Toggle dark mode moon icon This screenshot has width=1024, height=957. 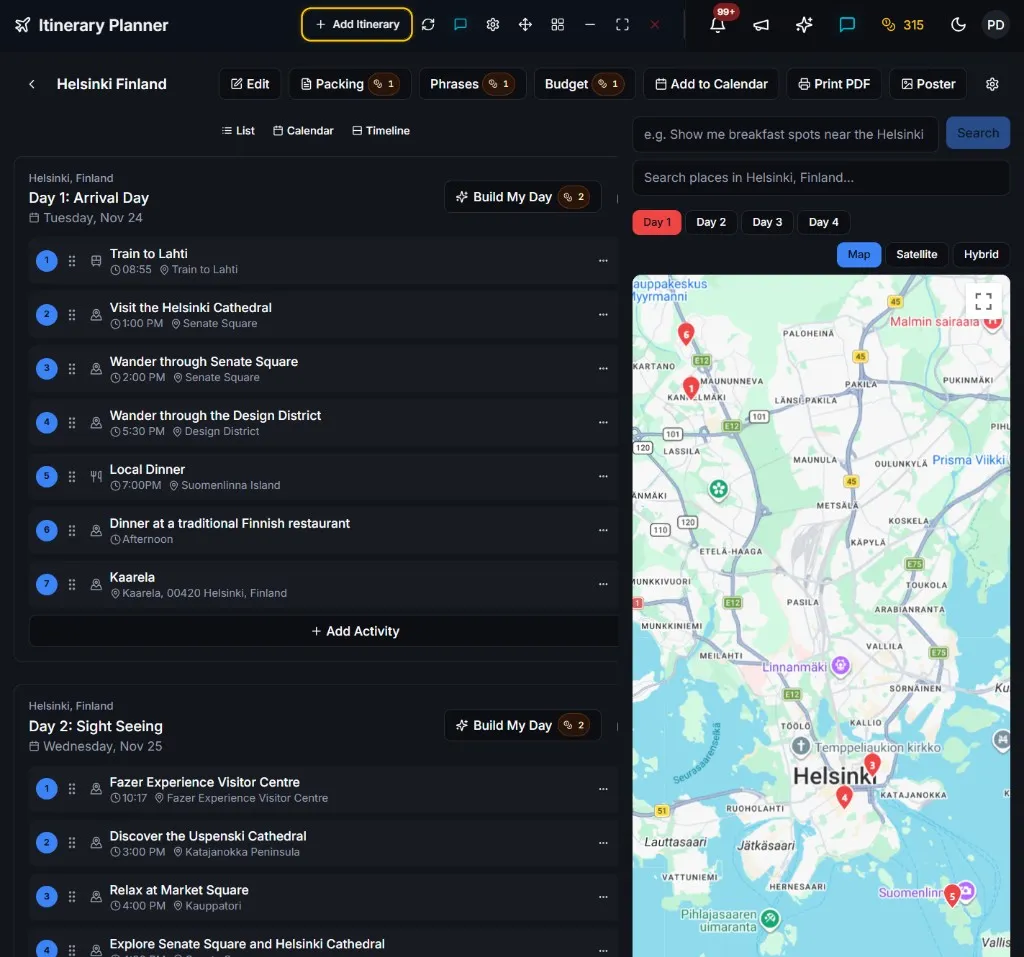click(958, 25)
